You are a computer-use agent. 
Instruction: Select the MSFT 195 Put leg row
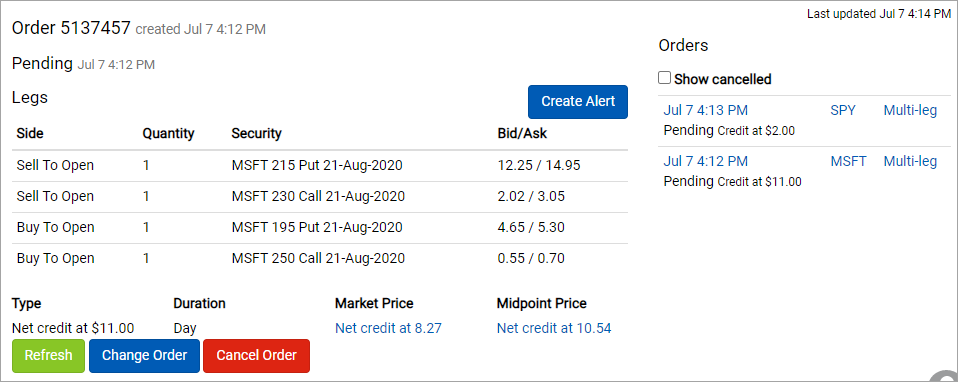(320, 228)
